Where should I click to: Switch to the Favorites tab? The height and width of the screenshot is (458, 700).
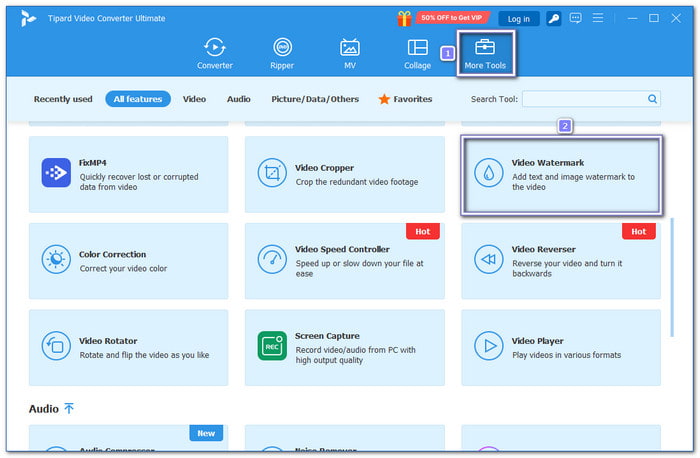point(405,99)
